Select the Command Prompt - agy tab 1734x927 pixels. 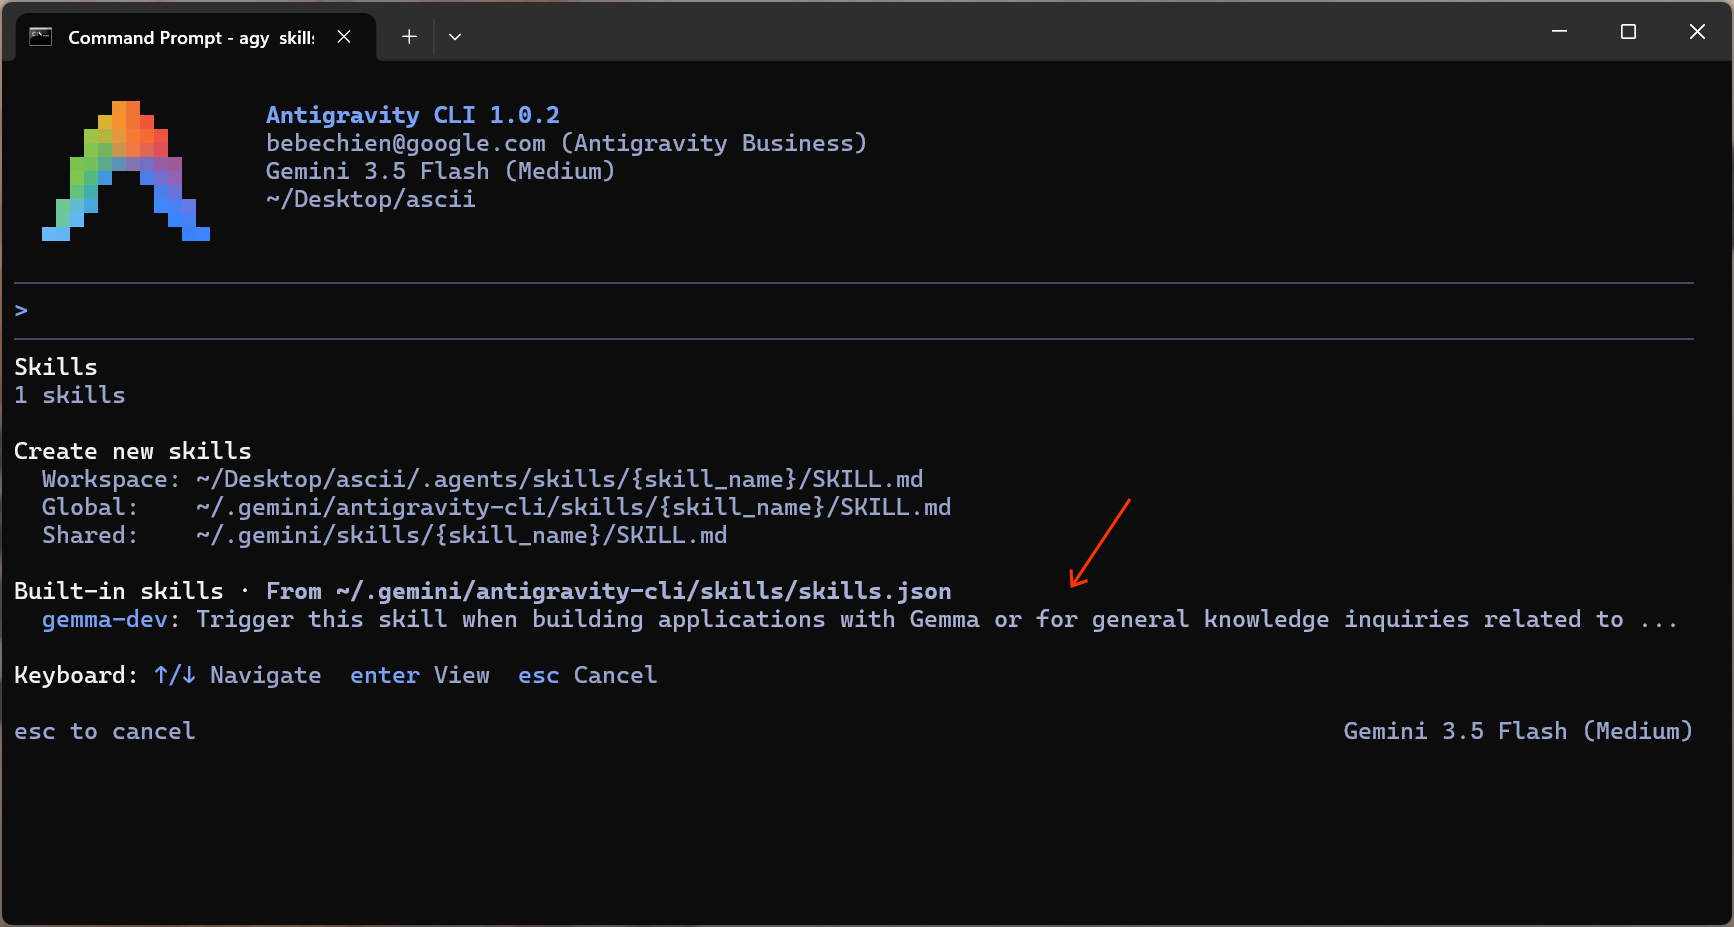[190, 37]
